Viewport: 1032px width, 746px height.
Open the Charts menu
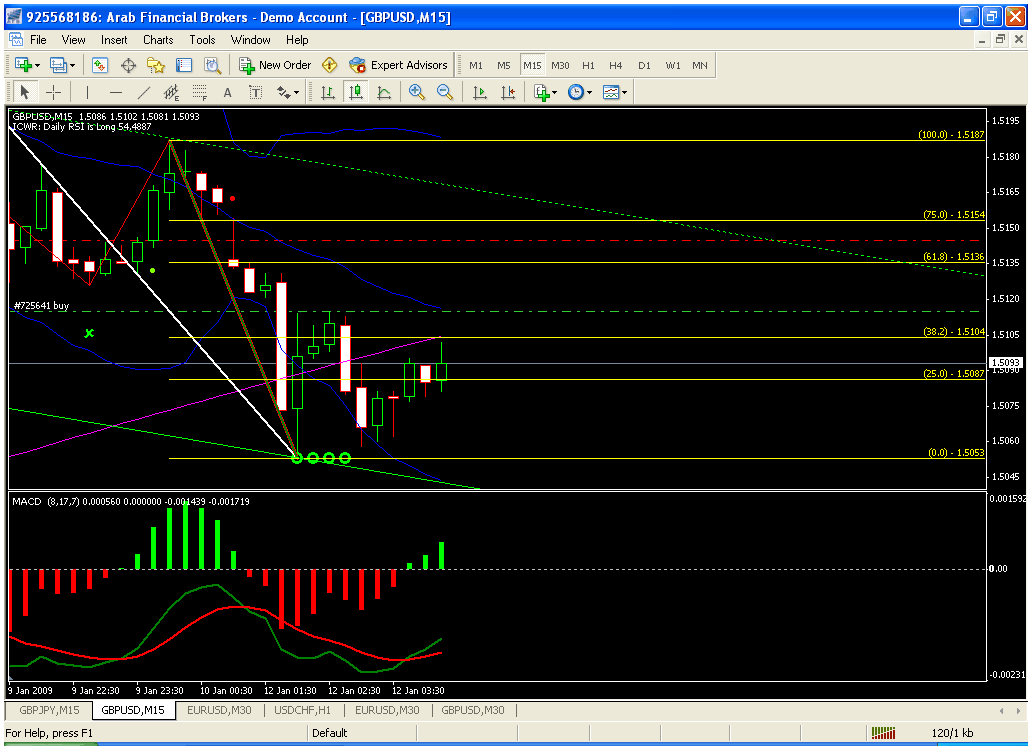click(x=158, y=40)
